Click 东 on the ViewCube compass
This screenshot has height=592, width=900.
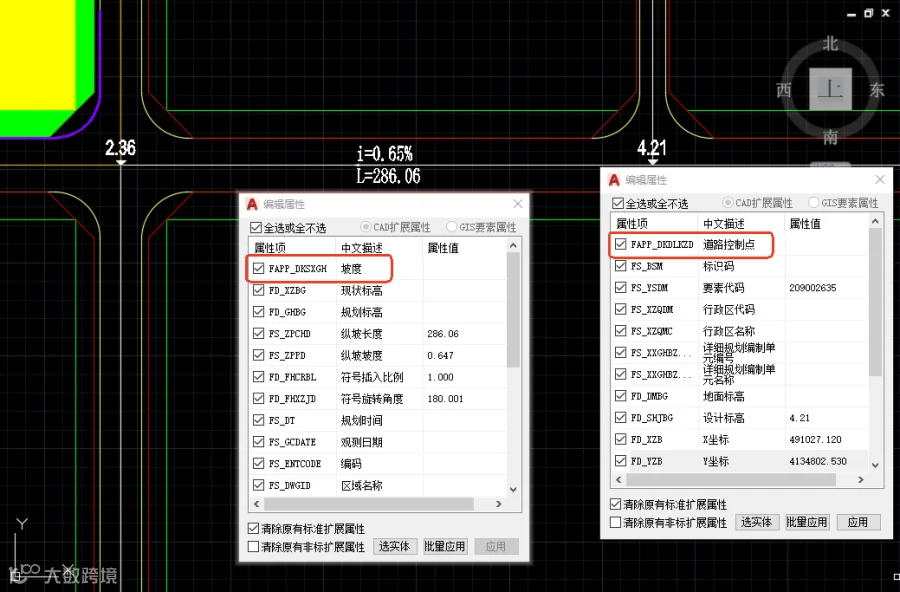(876, 90)
